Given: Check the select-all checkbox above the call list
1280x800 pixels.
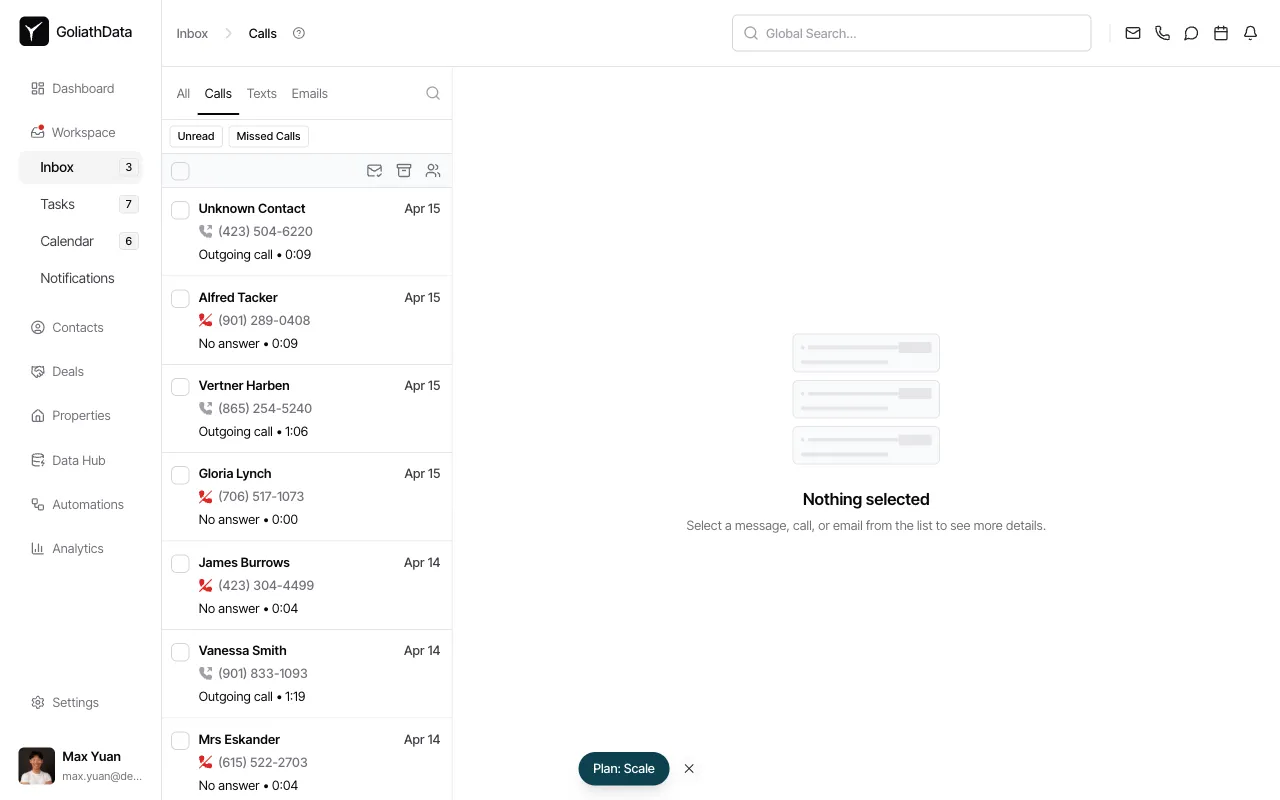Looking at the screenshot, I should click(x=180, y=170).
